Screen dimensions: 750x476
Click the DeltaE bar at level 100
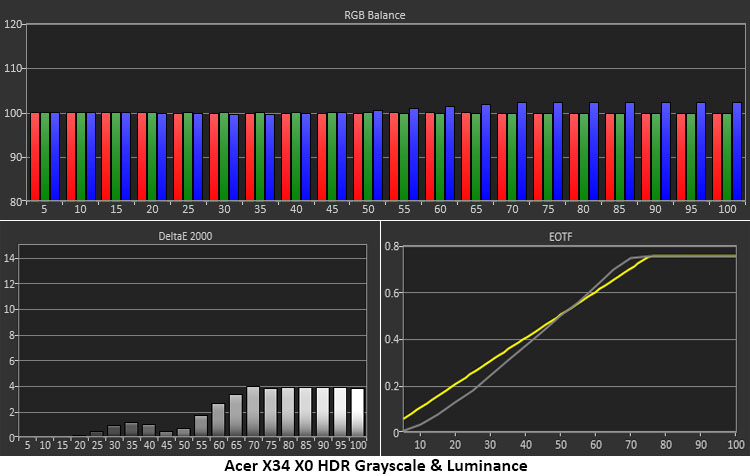358,412
